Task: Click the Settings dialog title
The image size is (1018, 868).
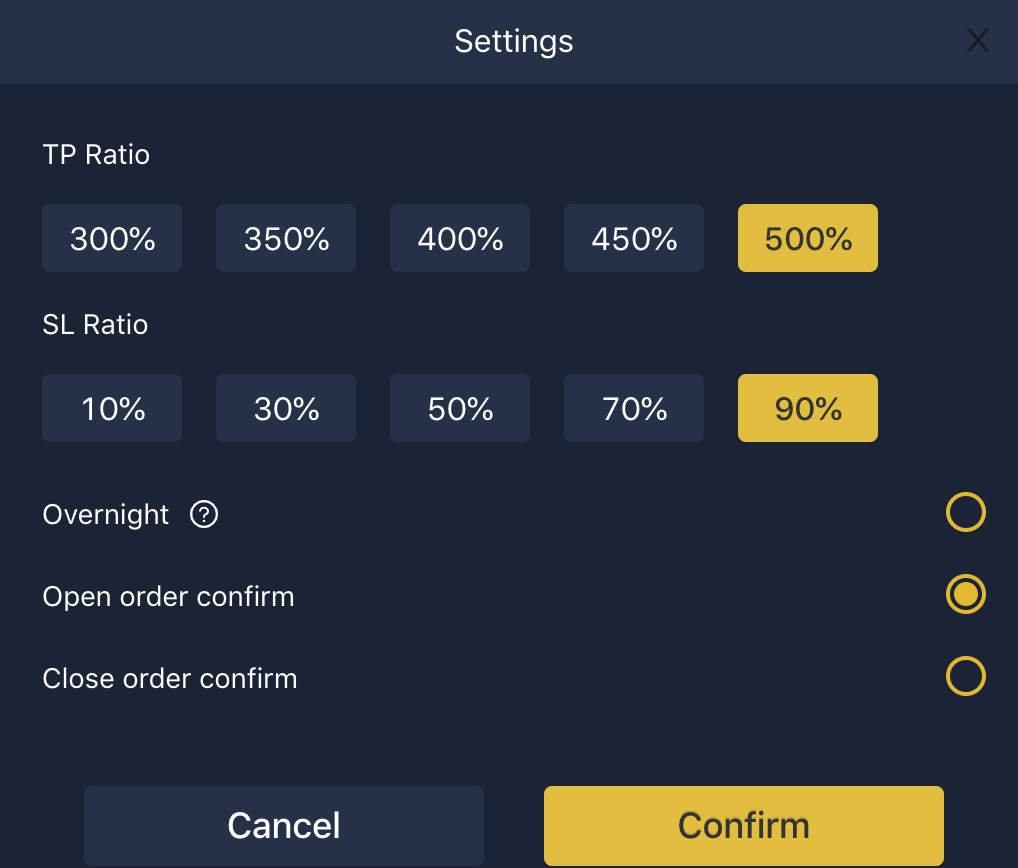Action: pos(514,42)
